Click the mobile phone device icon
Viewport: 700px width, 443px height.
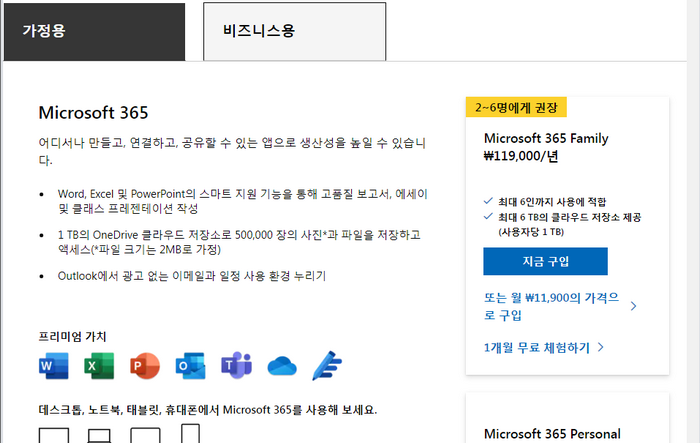click(x=191, y=433)
